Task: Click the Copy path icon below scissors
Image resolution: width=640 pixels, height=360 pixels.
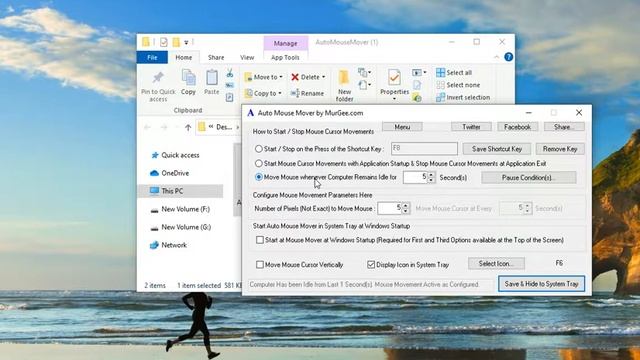Action: pyautogui.click(x=230, y=85)
